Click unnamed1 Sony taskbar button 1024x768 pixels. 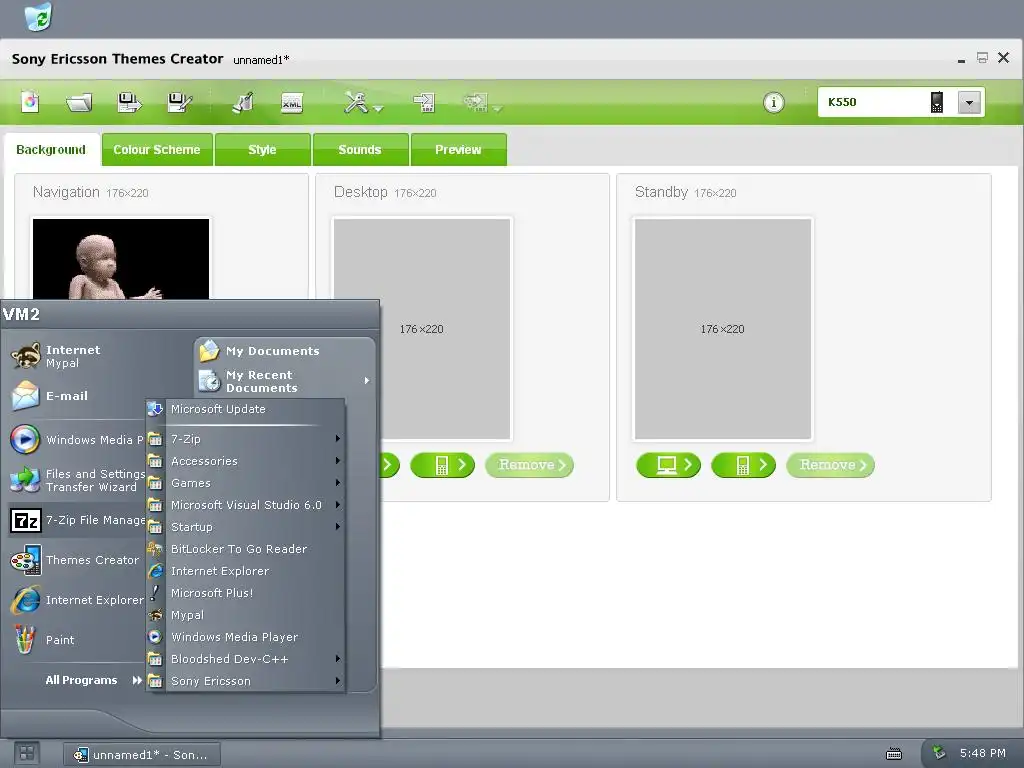coord(142,755)
